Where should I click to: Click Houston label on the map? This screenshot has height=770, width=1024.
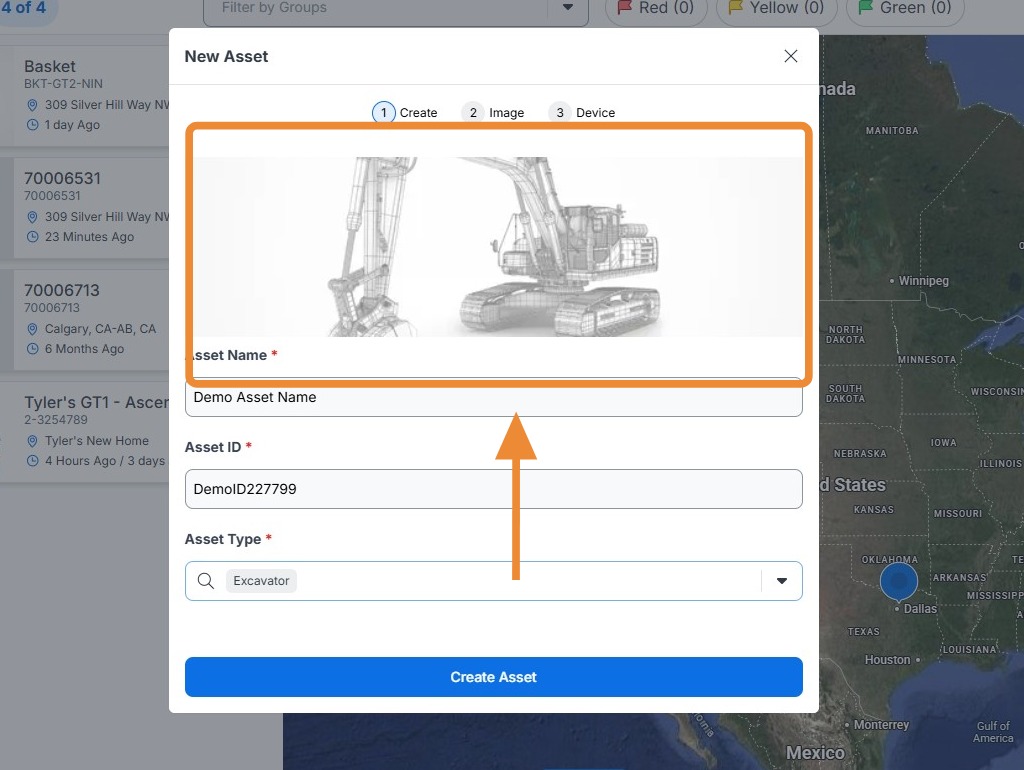coord(887,660)
